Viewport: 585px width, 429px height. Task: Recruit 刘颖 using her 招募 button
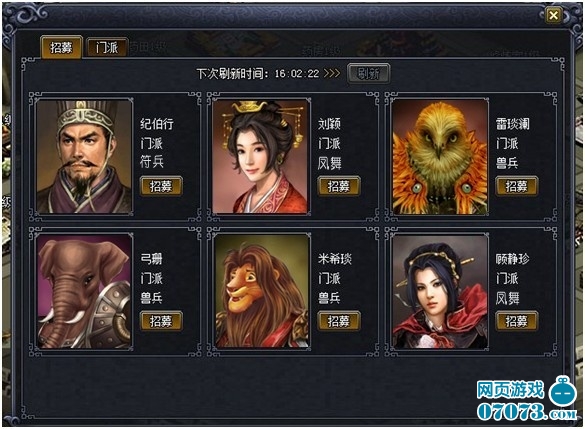(339, 186)
